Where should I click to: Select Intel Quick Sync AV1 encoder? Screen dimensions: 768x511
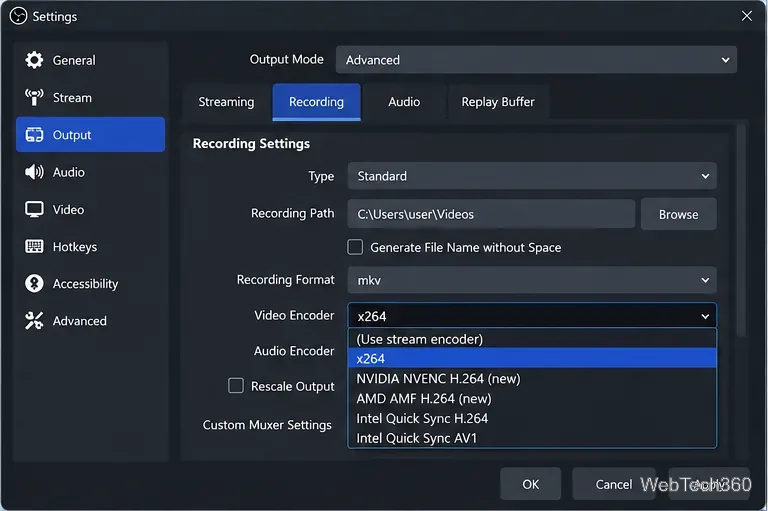[x=532, y=438]
